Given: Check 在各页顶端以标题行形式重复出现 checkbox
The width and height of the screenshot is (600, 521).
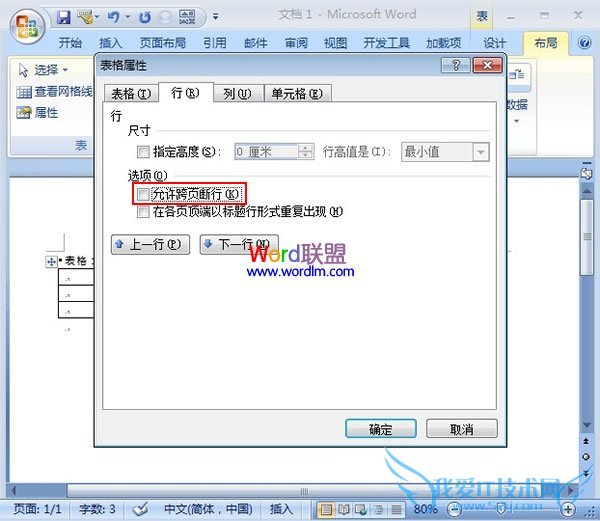Looking at the screenshot, I should click(x=143, y=212).
